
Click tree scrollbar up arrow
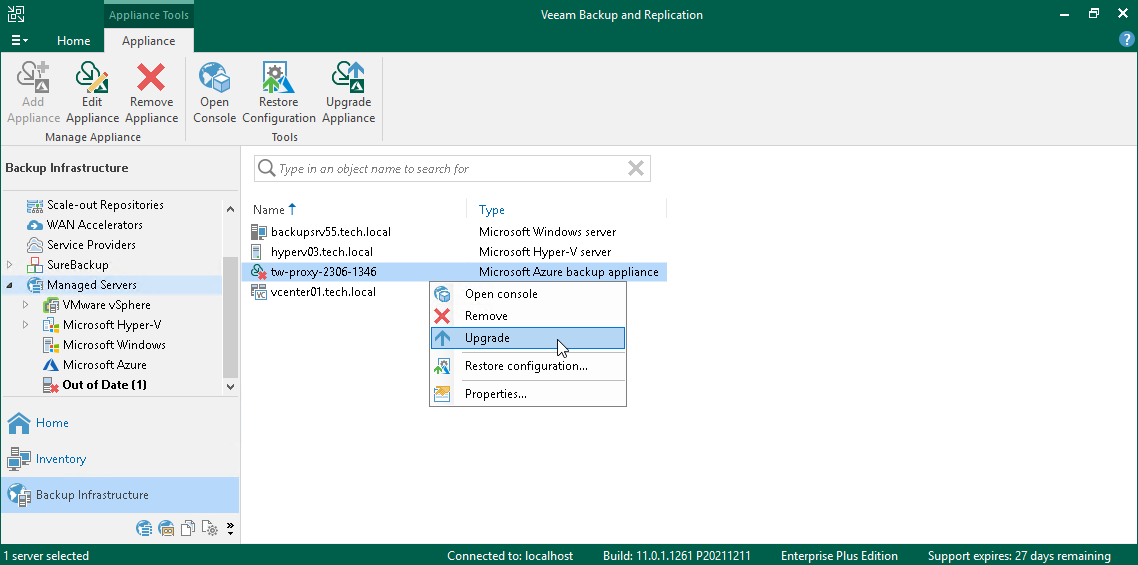click(231, 210)
